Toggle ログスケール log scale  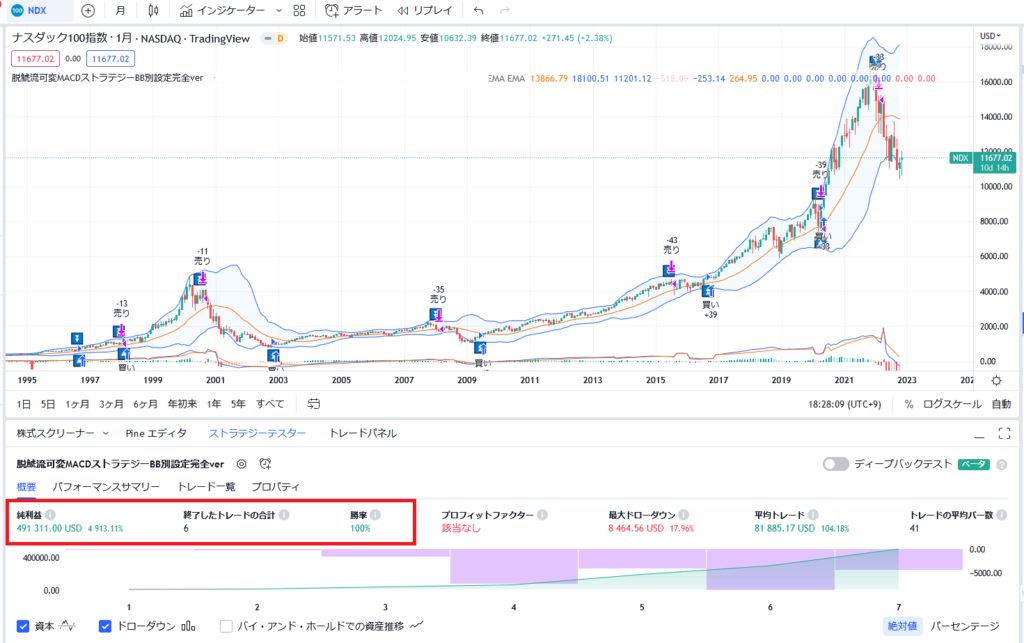(x=952, y=404)
